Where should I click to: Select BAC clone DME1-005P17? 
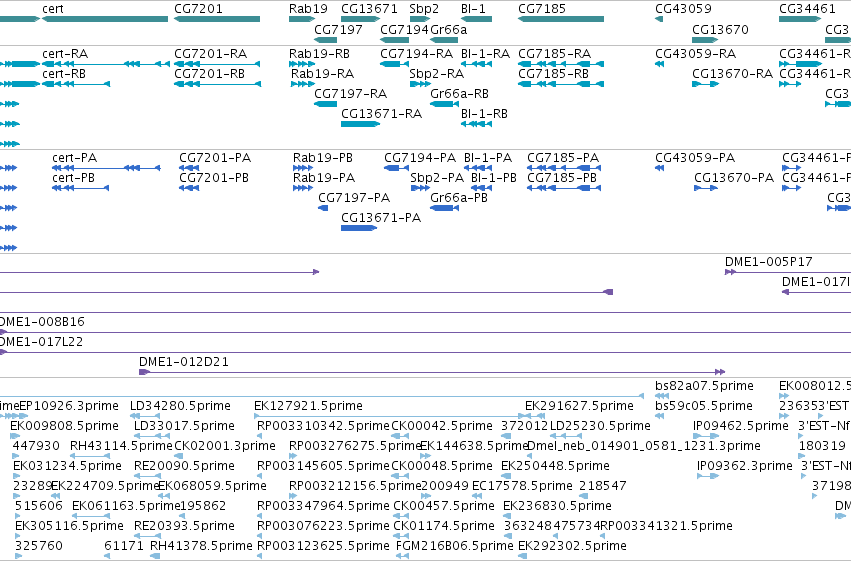click(x=769, y=262)
